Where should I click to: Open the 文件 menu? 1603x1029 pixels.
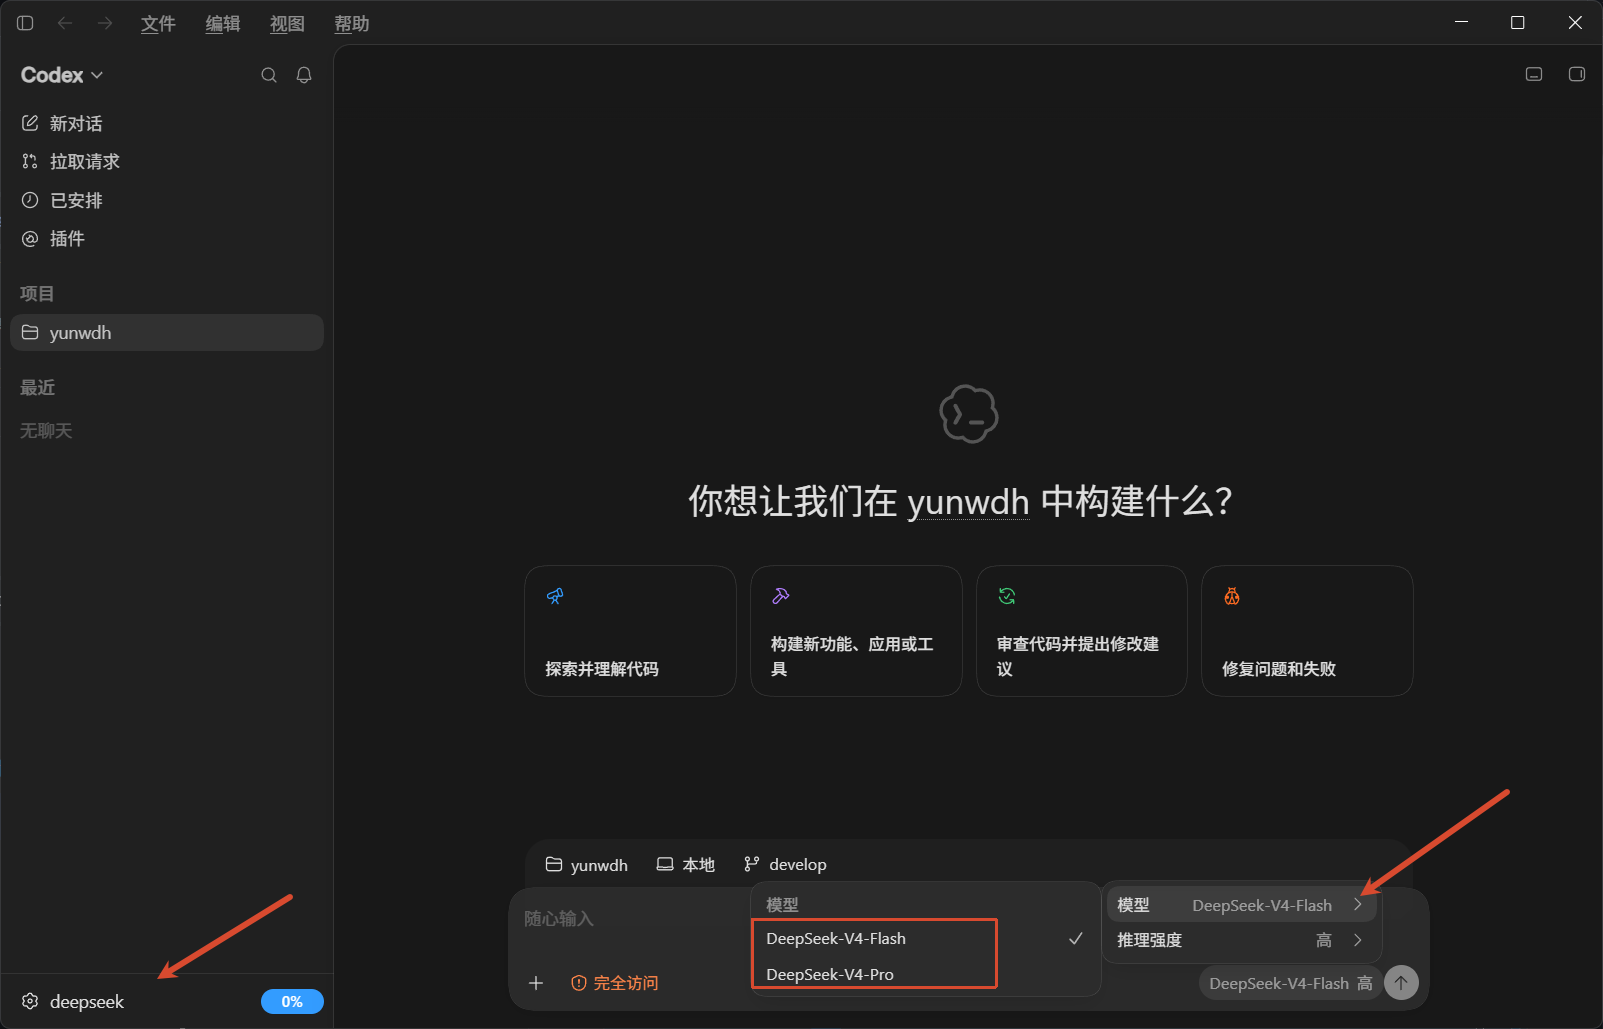pos(158,23)
